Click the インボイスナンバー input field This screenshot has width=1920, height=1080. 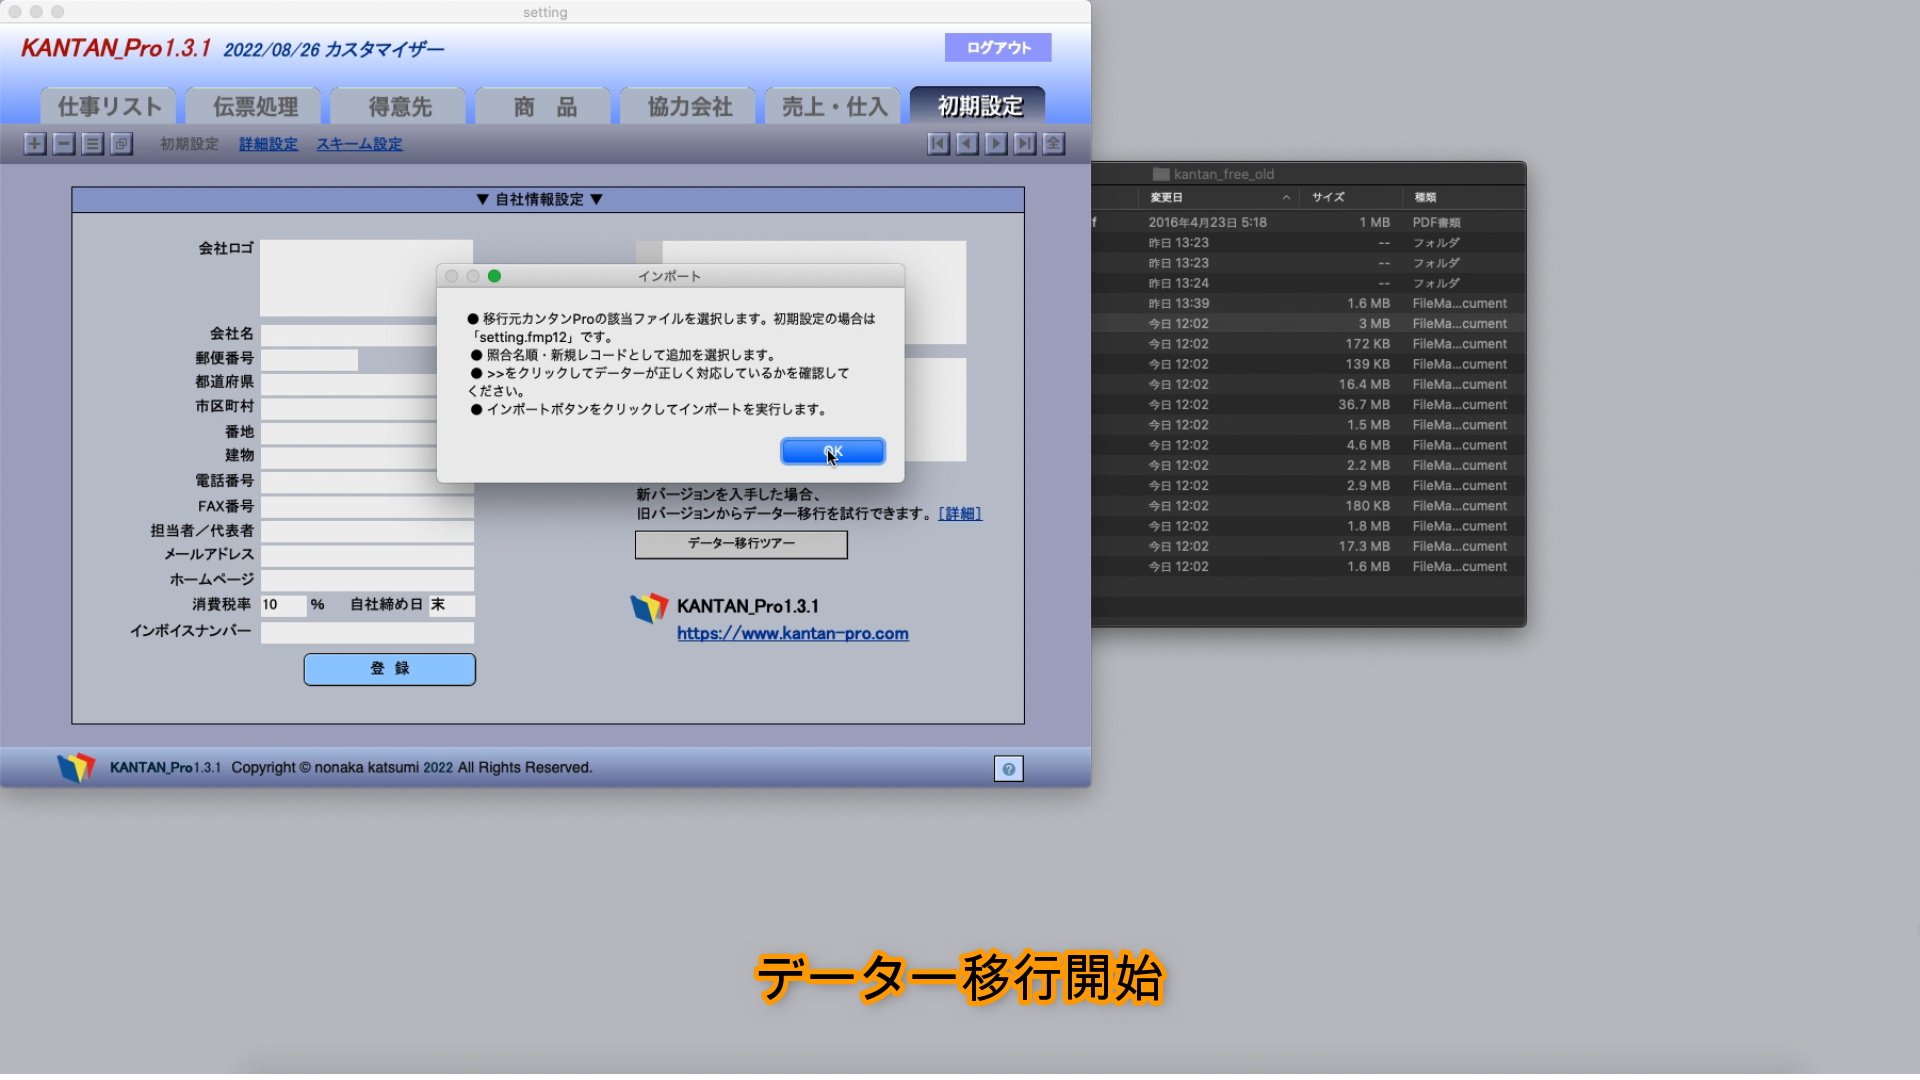click(367, 633)
